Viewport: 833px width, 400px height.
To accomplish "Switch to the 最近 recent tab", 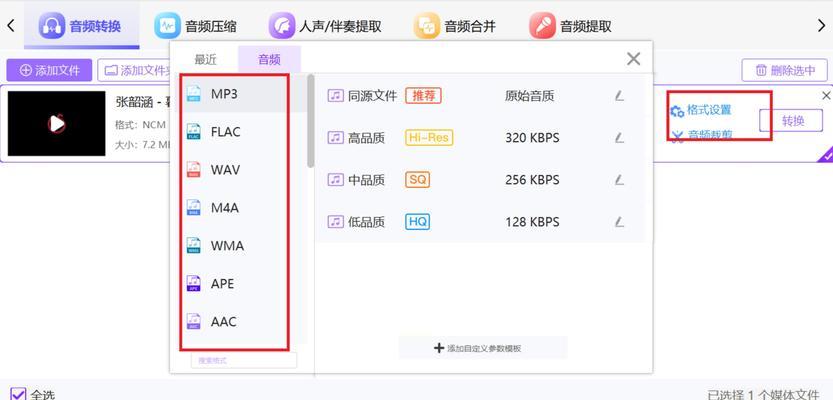I will click(x=206, y=59).
